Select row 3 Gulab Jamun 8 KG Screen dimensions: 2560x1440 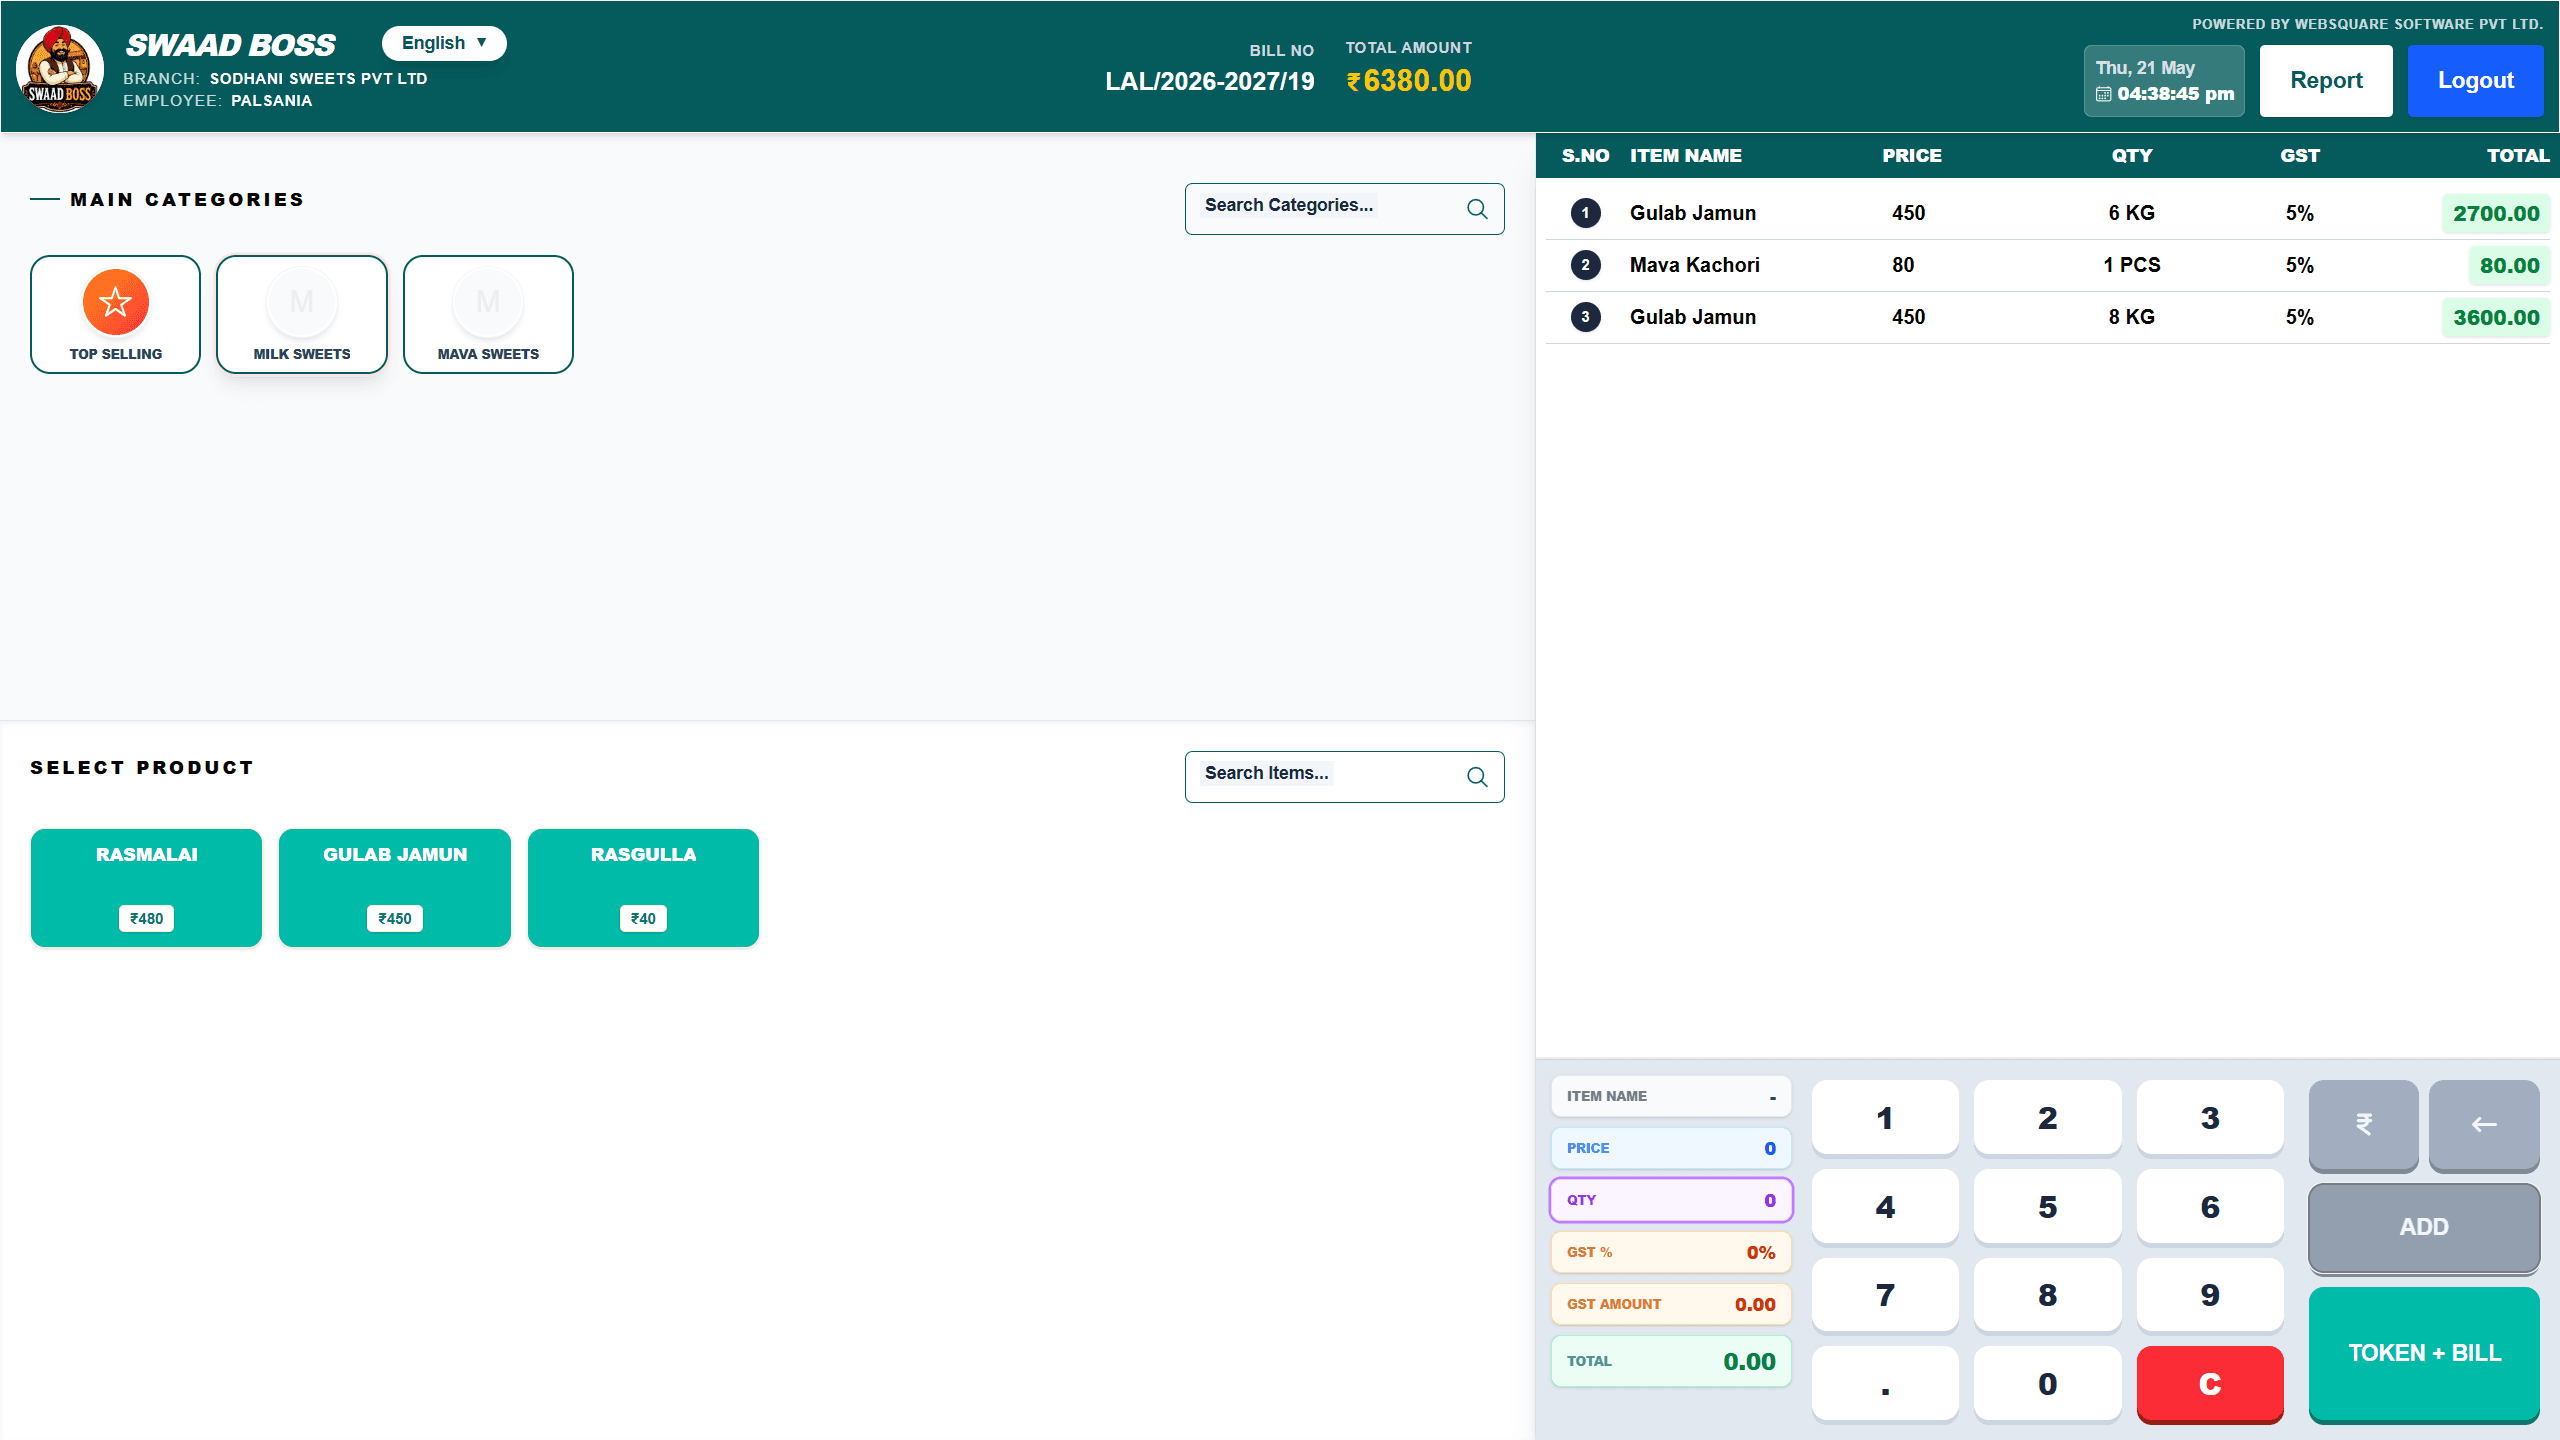pyautogui.click(x=2048, y=317)
